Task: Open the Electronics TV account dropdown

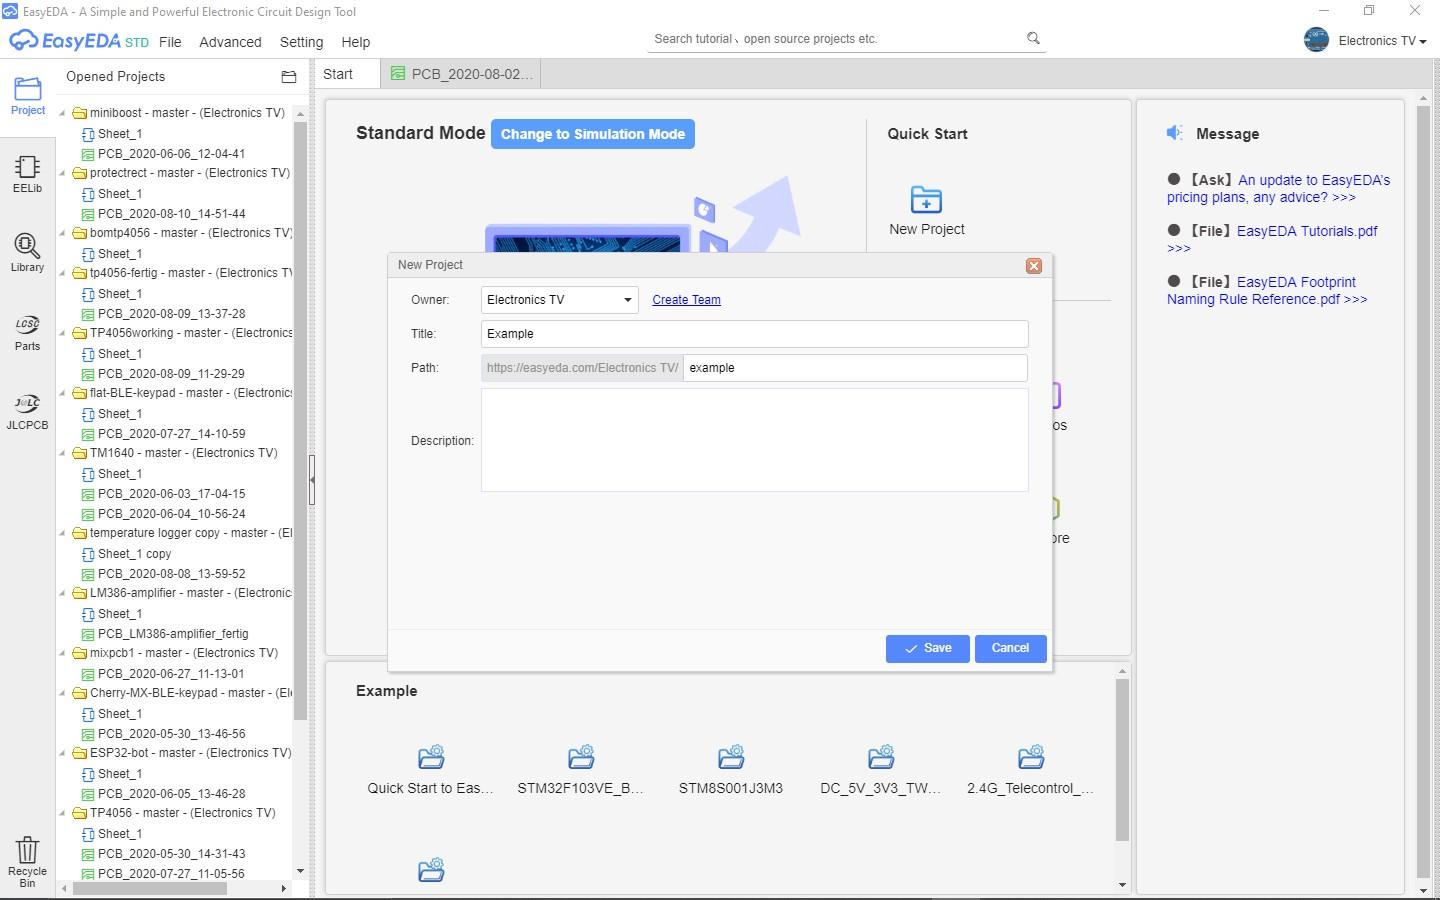Action: click(x=1382, y=41)
